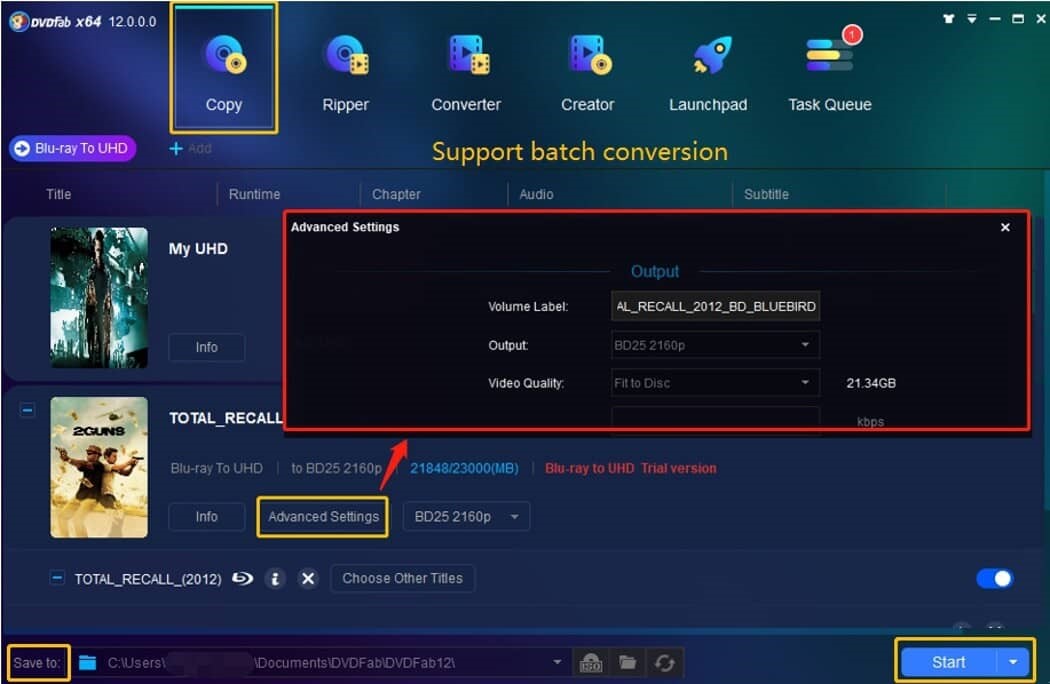Switch to the Converter module
Viewport: 1050px width, 684px height.
pos(466,65)
